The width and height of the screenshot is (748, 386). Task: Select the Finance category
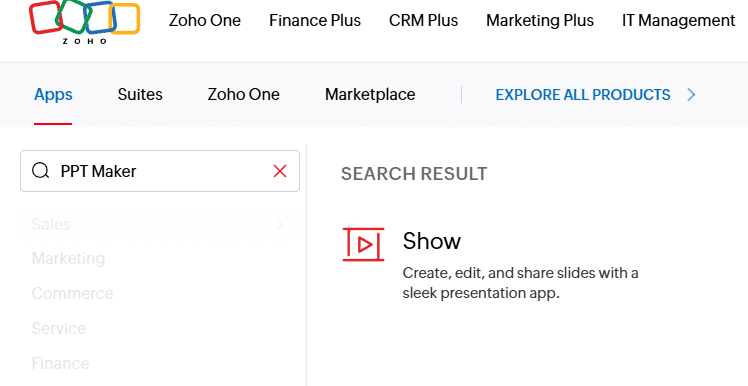(60, 364)
